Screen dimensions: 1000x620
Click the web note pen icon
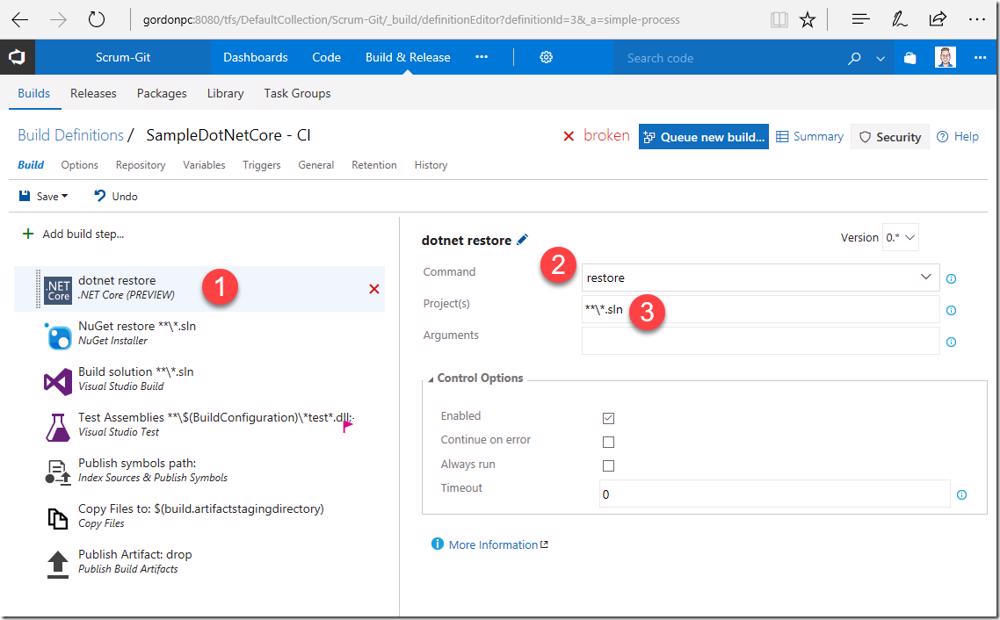coord(899,20)
